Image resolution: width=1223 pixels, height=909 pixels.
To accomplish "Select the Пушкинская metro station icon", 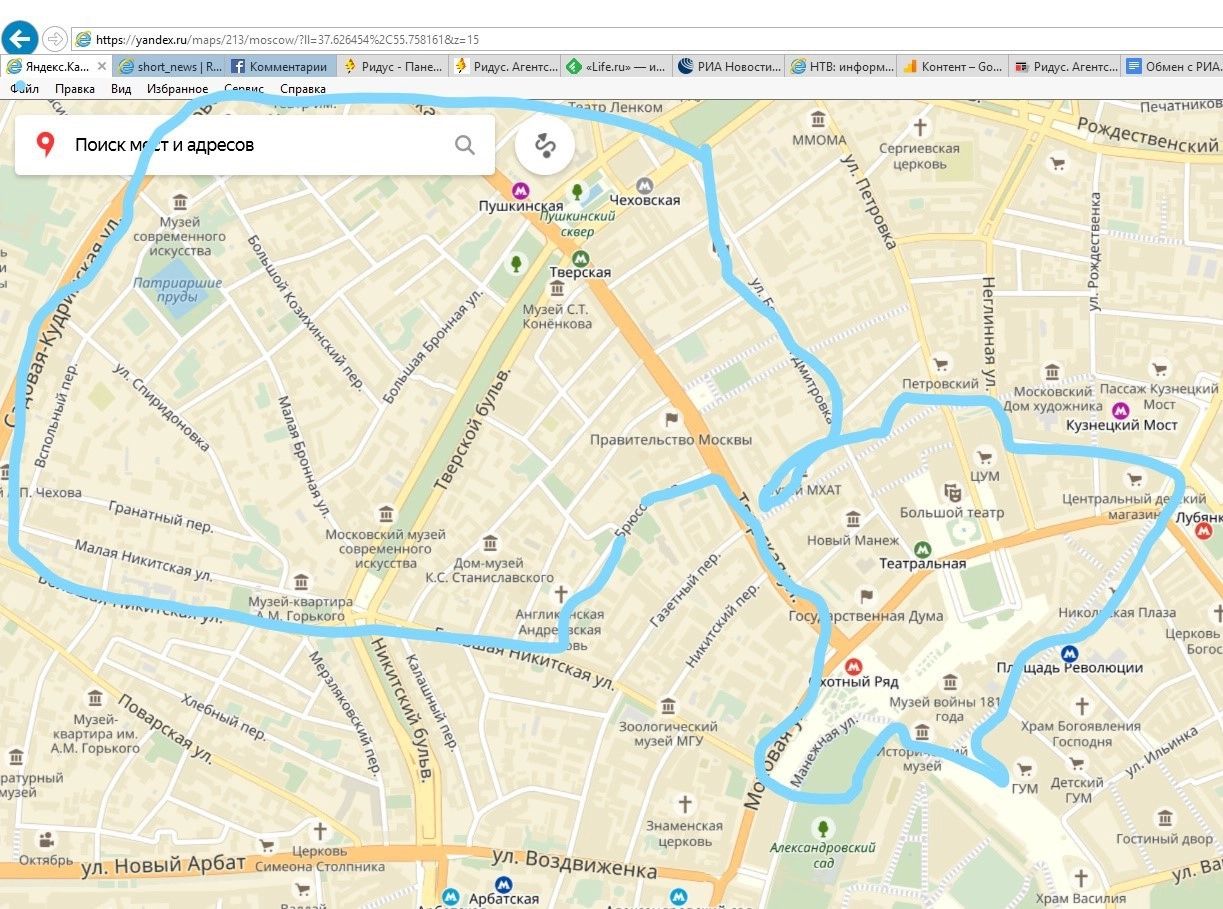I will 520,189.
